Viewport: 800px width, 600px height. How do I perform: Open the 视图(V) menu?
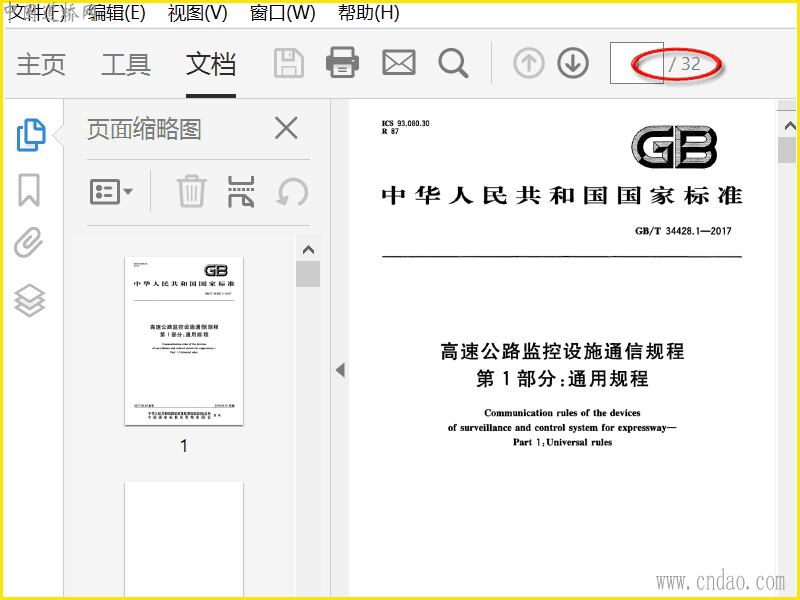(197, 13)
